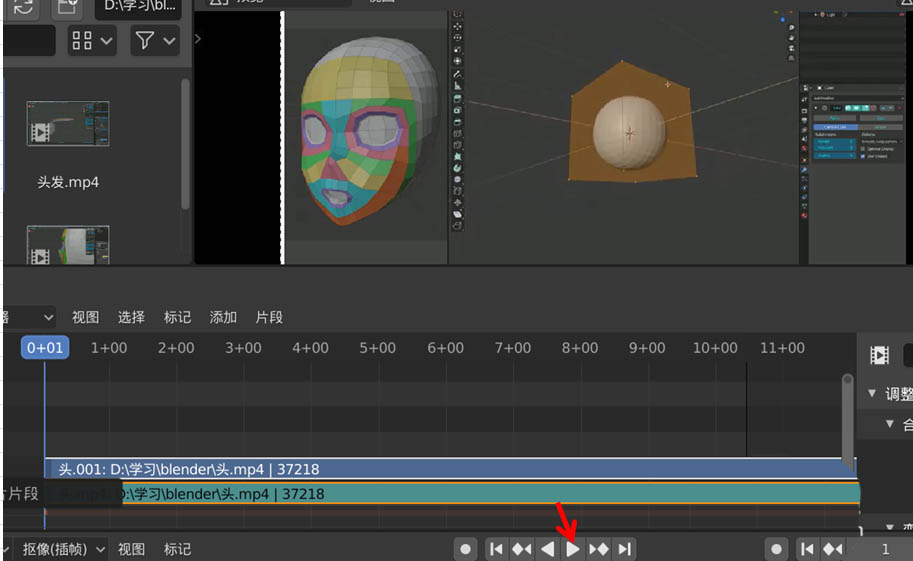Collapse the 调整 panel section
Screen dimensions: 913x561
tap(872, 394)
